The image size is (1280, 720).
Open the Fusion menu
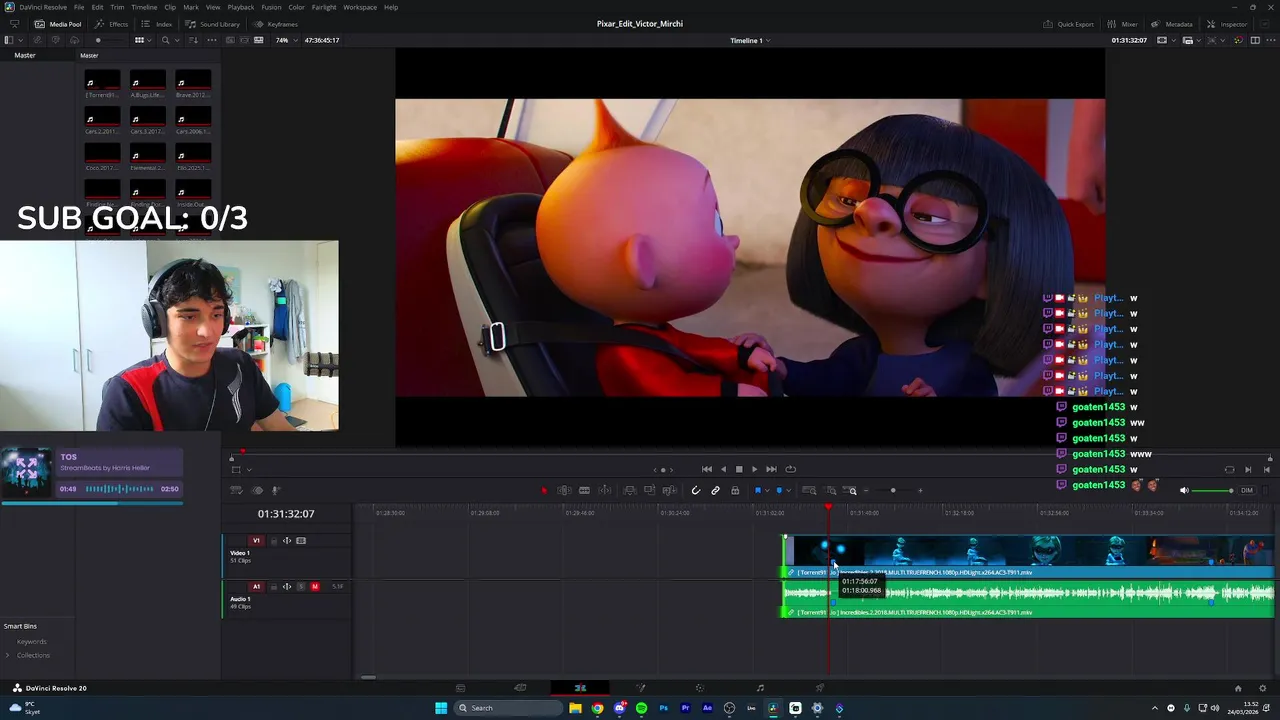[x=271, y=7]
